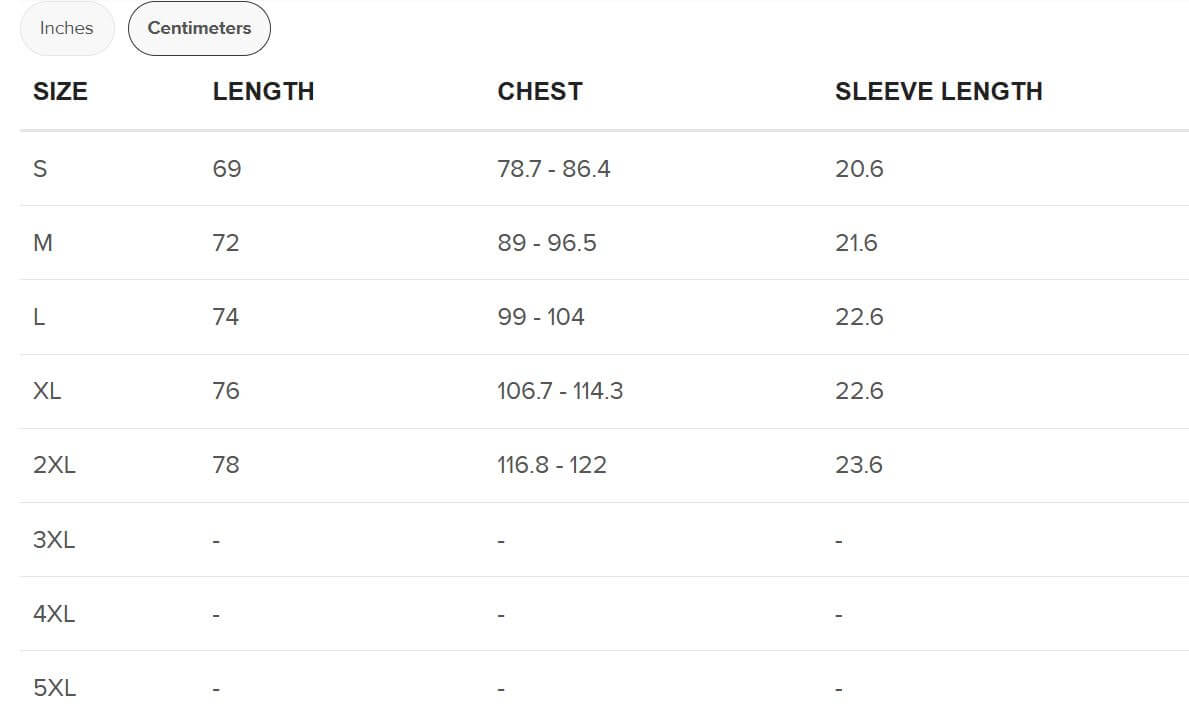This screenshot has height=725, width=1189.
Task: Click the 106.7 - 114.3 chest value
Action: 560,391
